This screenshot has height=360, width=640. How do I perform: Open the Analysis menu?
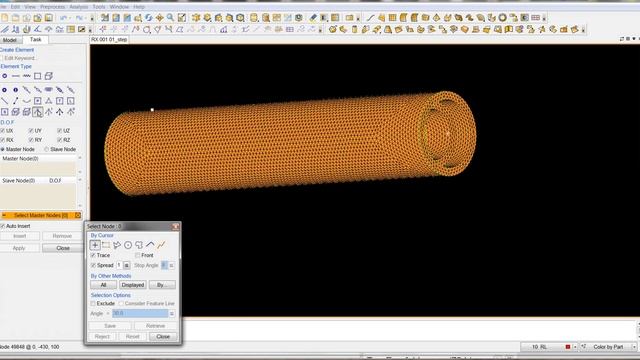[x=78, y=7]
